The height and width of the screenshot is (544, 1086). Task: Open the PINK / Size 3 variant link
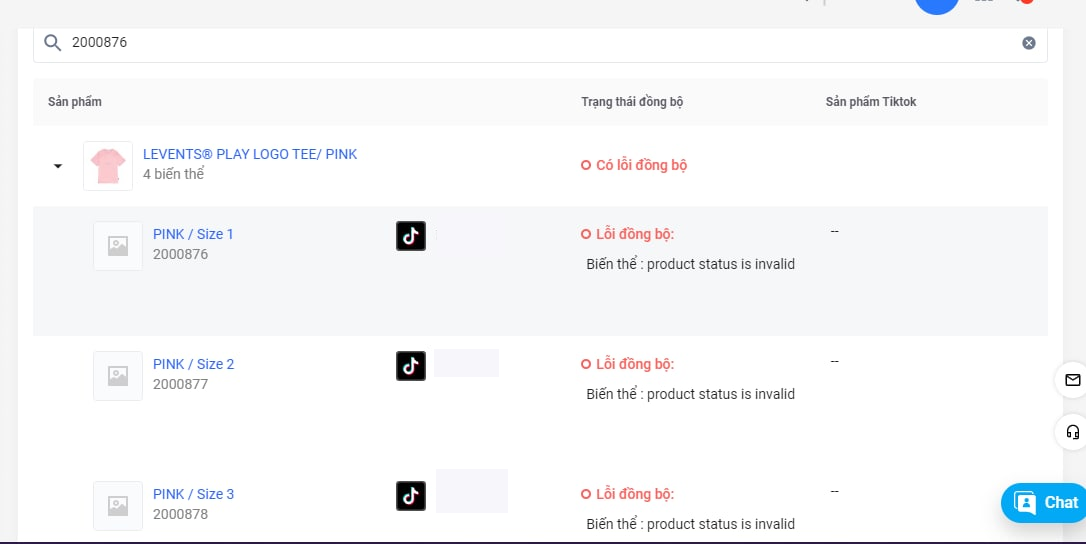pos(193,494)
